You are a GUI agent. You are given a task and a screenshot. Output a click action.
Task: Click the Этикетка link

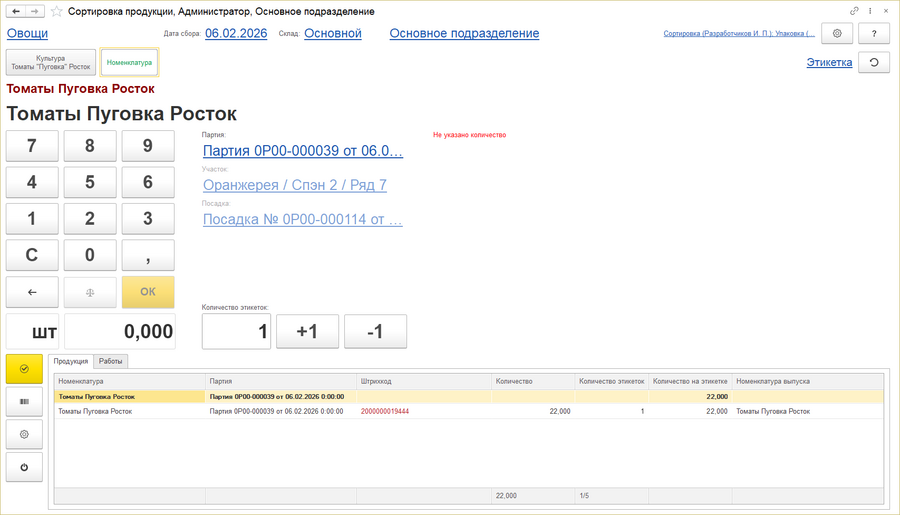[x=829, y=62]
